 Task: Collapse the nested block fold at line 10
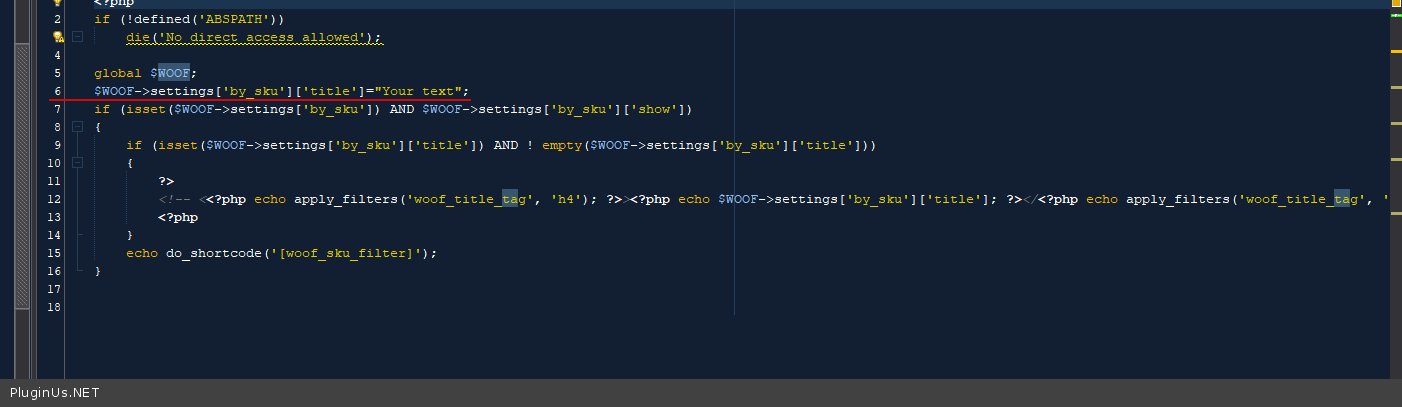[x=77, y=163]
